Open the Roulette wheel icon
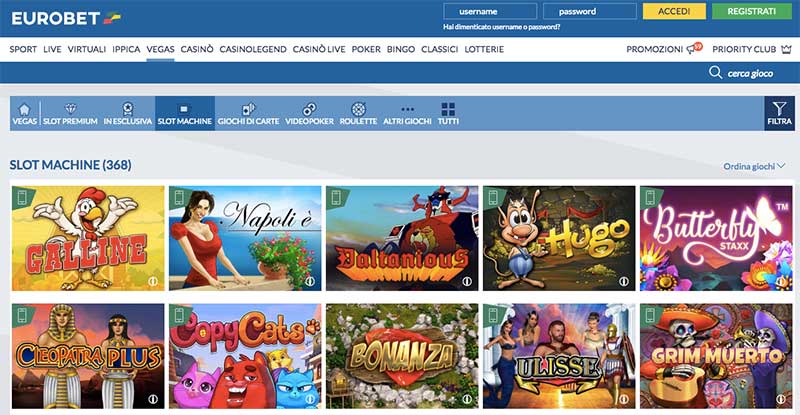The image size is (800, 415). [358, 109]
